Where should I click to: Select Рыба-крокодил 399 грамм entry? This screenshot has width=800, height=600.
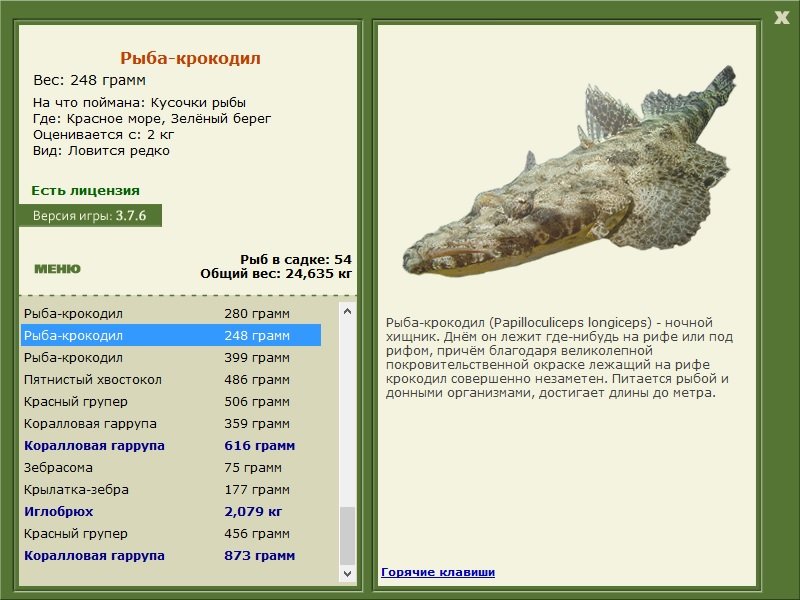click(x=171, y=358)
